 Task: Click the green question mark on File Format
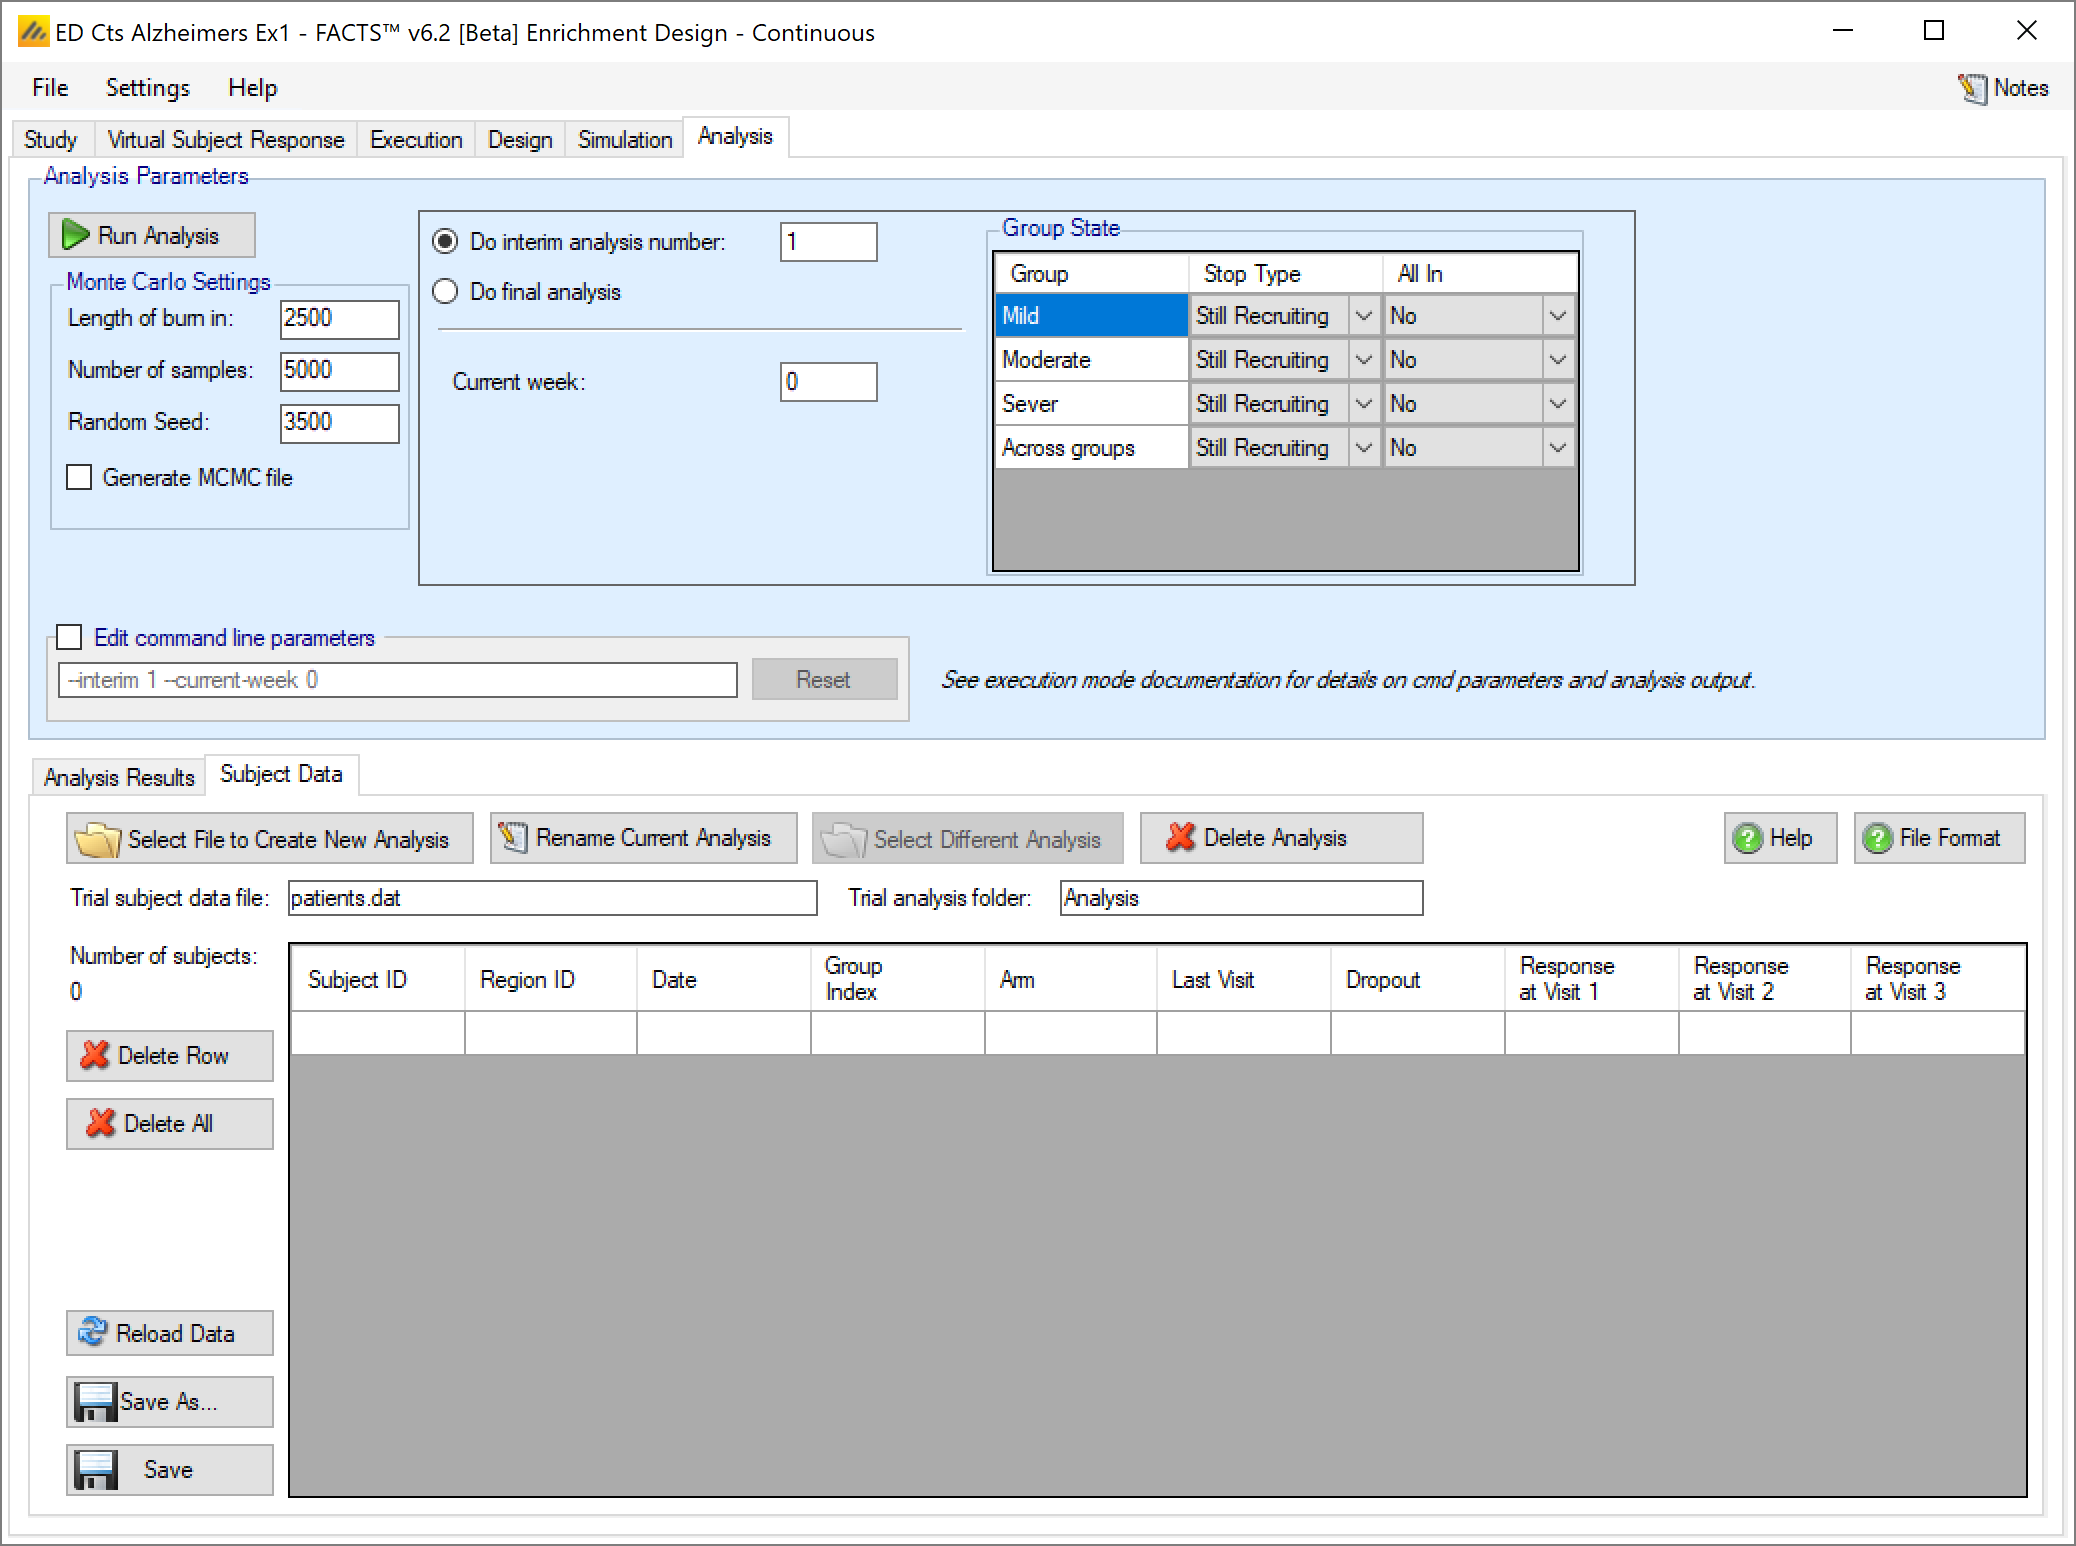point(1877,838)
